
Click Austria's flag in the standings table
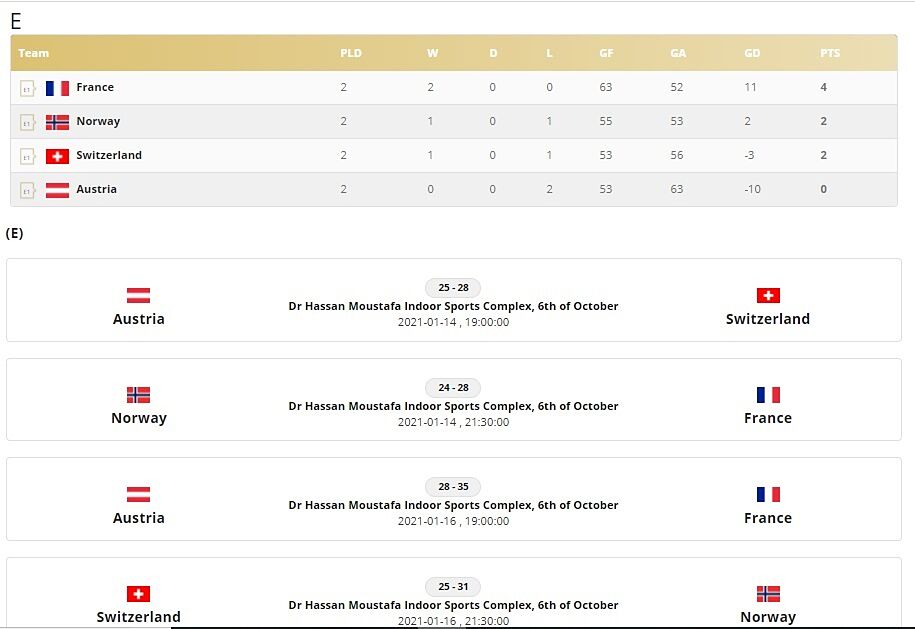coord(57,190)
